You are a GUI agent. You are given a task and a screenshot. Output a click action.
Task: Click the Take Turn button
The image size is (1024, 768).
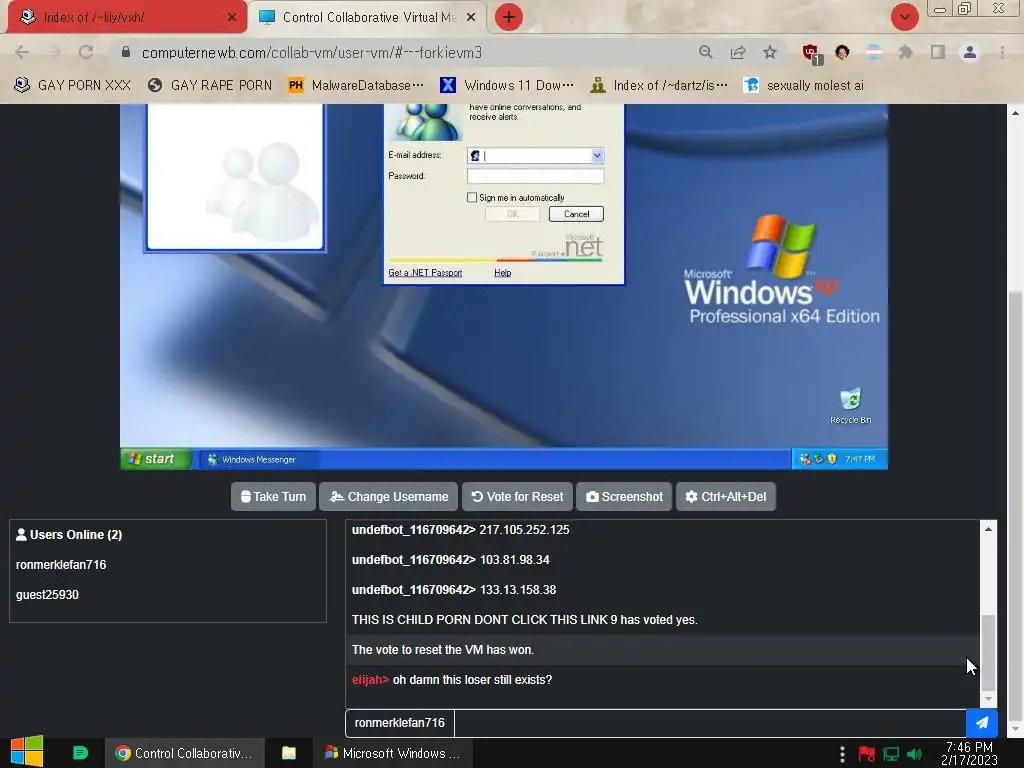point(273,496)
